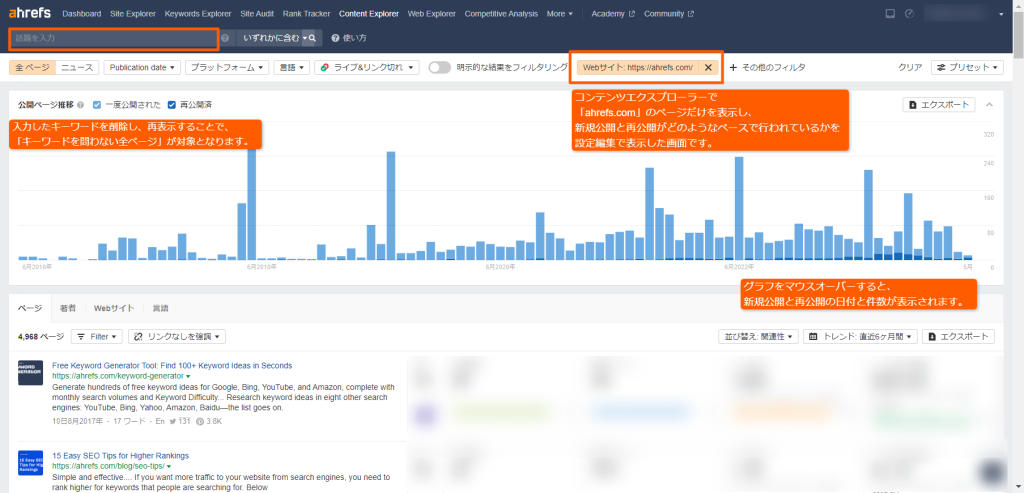Click the monitor icon in top bar
Screen dimensions: 1024x493
pos(890,14)
